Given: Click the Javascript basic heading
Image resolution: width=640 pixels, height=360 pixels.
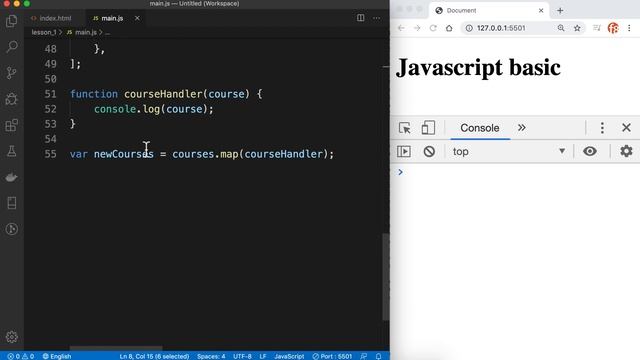Looking at the screenshot, I should click(478, 67).
